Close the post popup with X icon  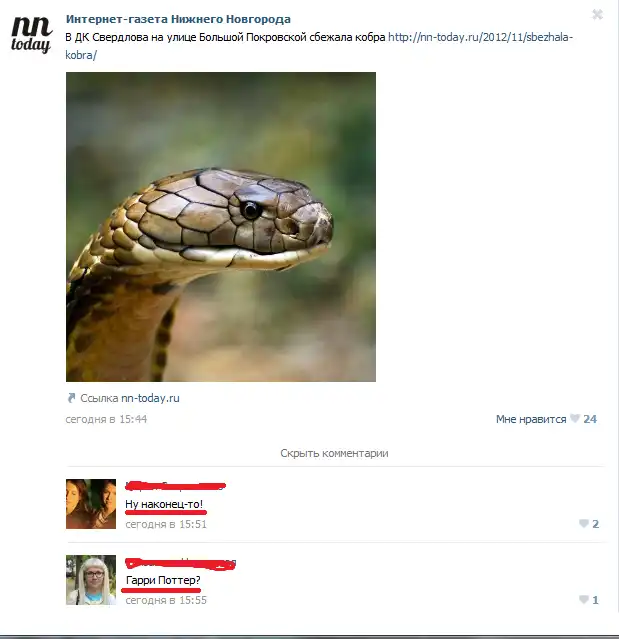click(597, 15)
